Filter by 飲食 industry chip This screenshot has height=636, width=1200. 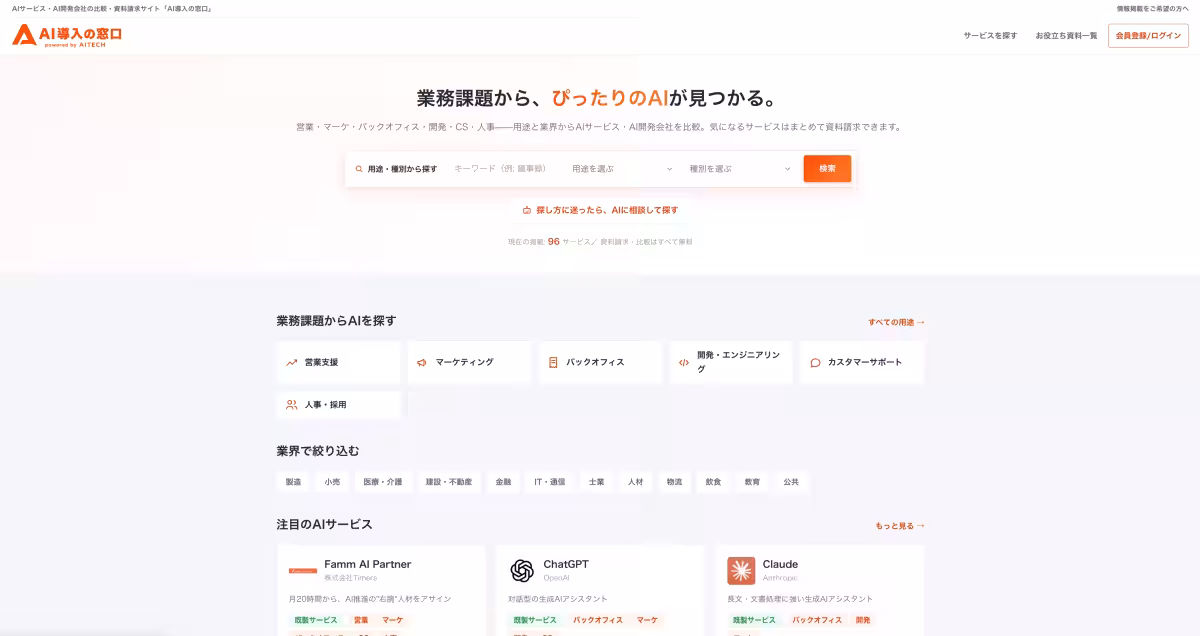click(x=714, y=482)
